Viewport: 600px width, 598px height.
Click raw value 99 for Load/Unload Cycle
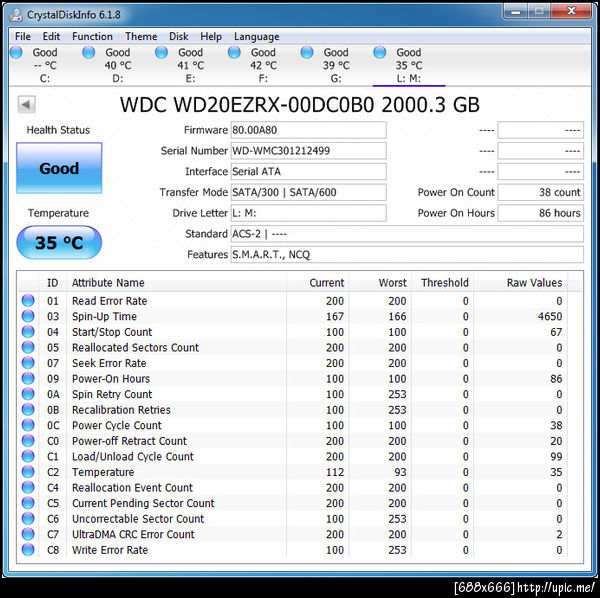point(556,456)
